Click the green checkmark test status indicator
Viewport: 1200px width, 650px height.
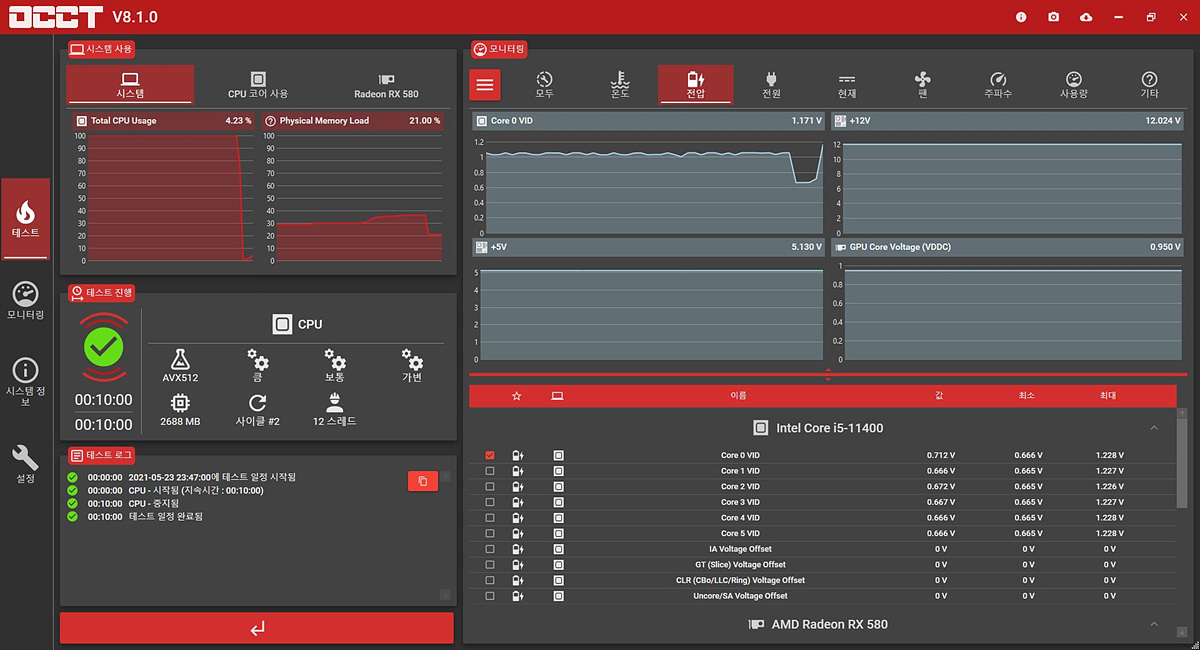coord(104,347)
